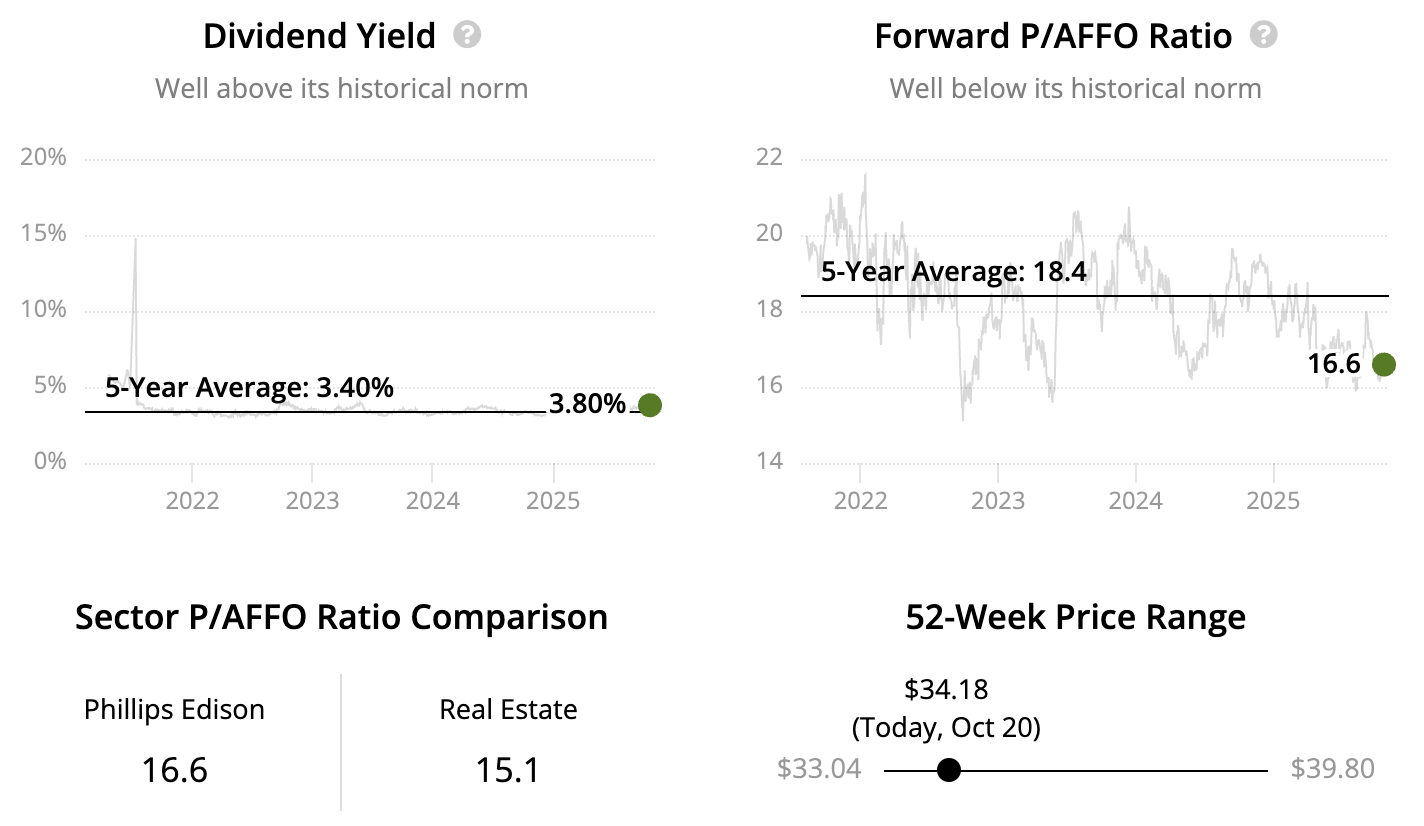Click the "Well below its historical norm" subtitle
This screenshot has height=826, width=1424.
tap(1075, 88)
